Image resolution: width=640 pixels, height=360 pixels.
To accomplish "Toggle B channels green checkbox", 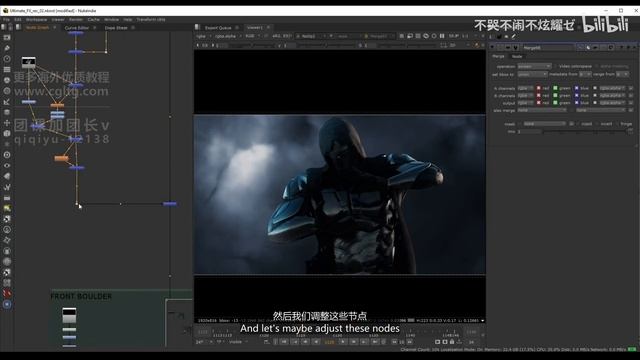I will 555,96.
